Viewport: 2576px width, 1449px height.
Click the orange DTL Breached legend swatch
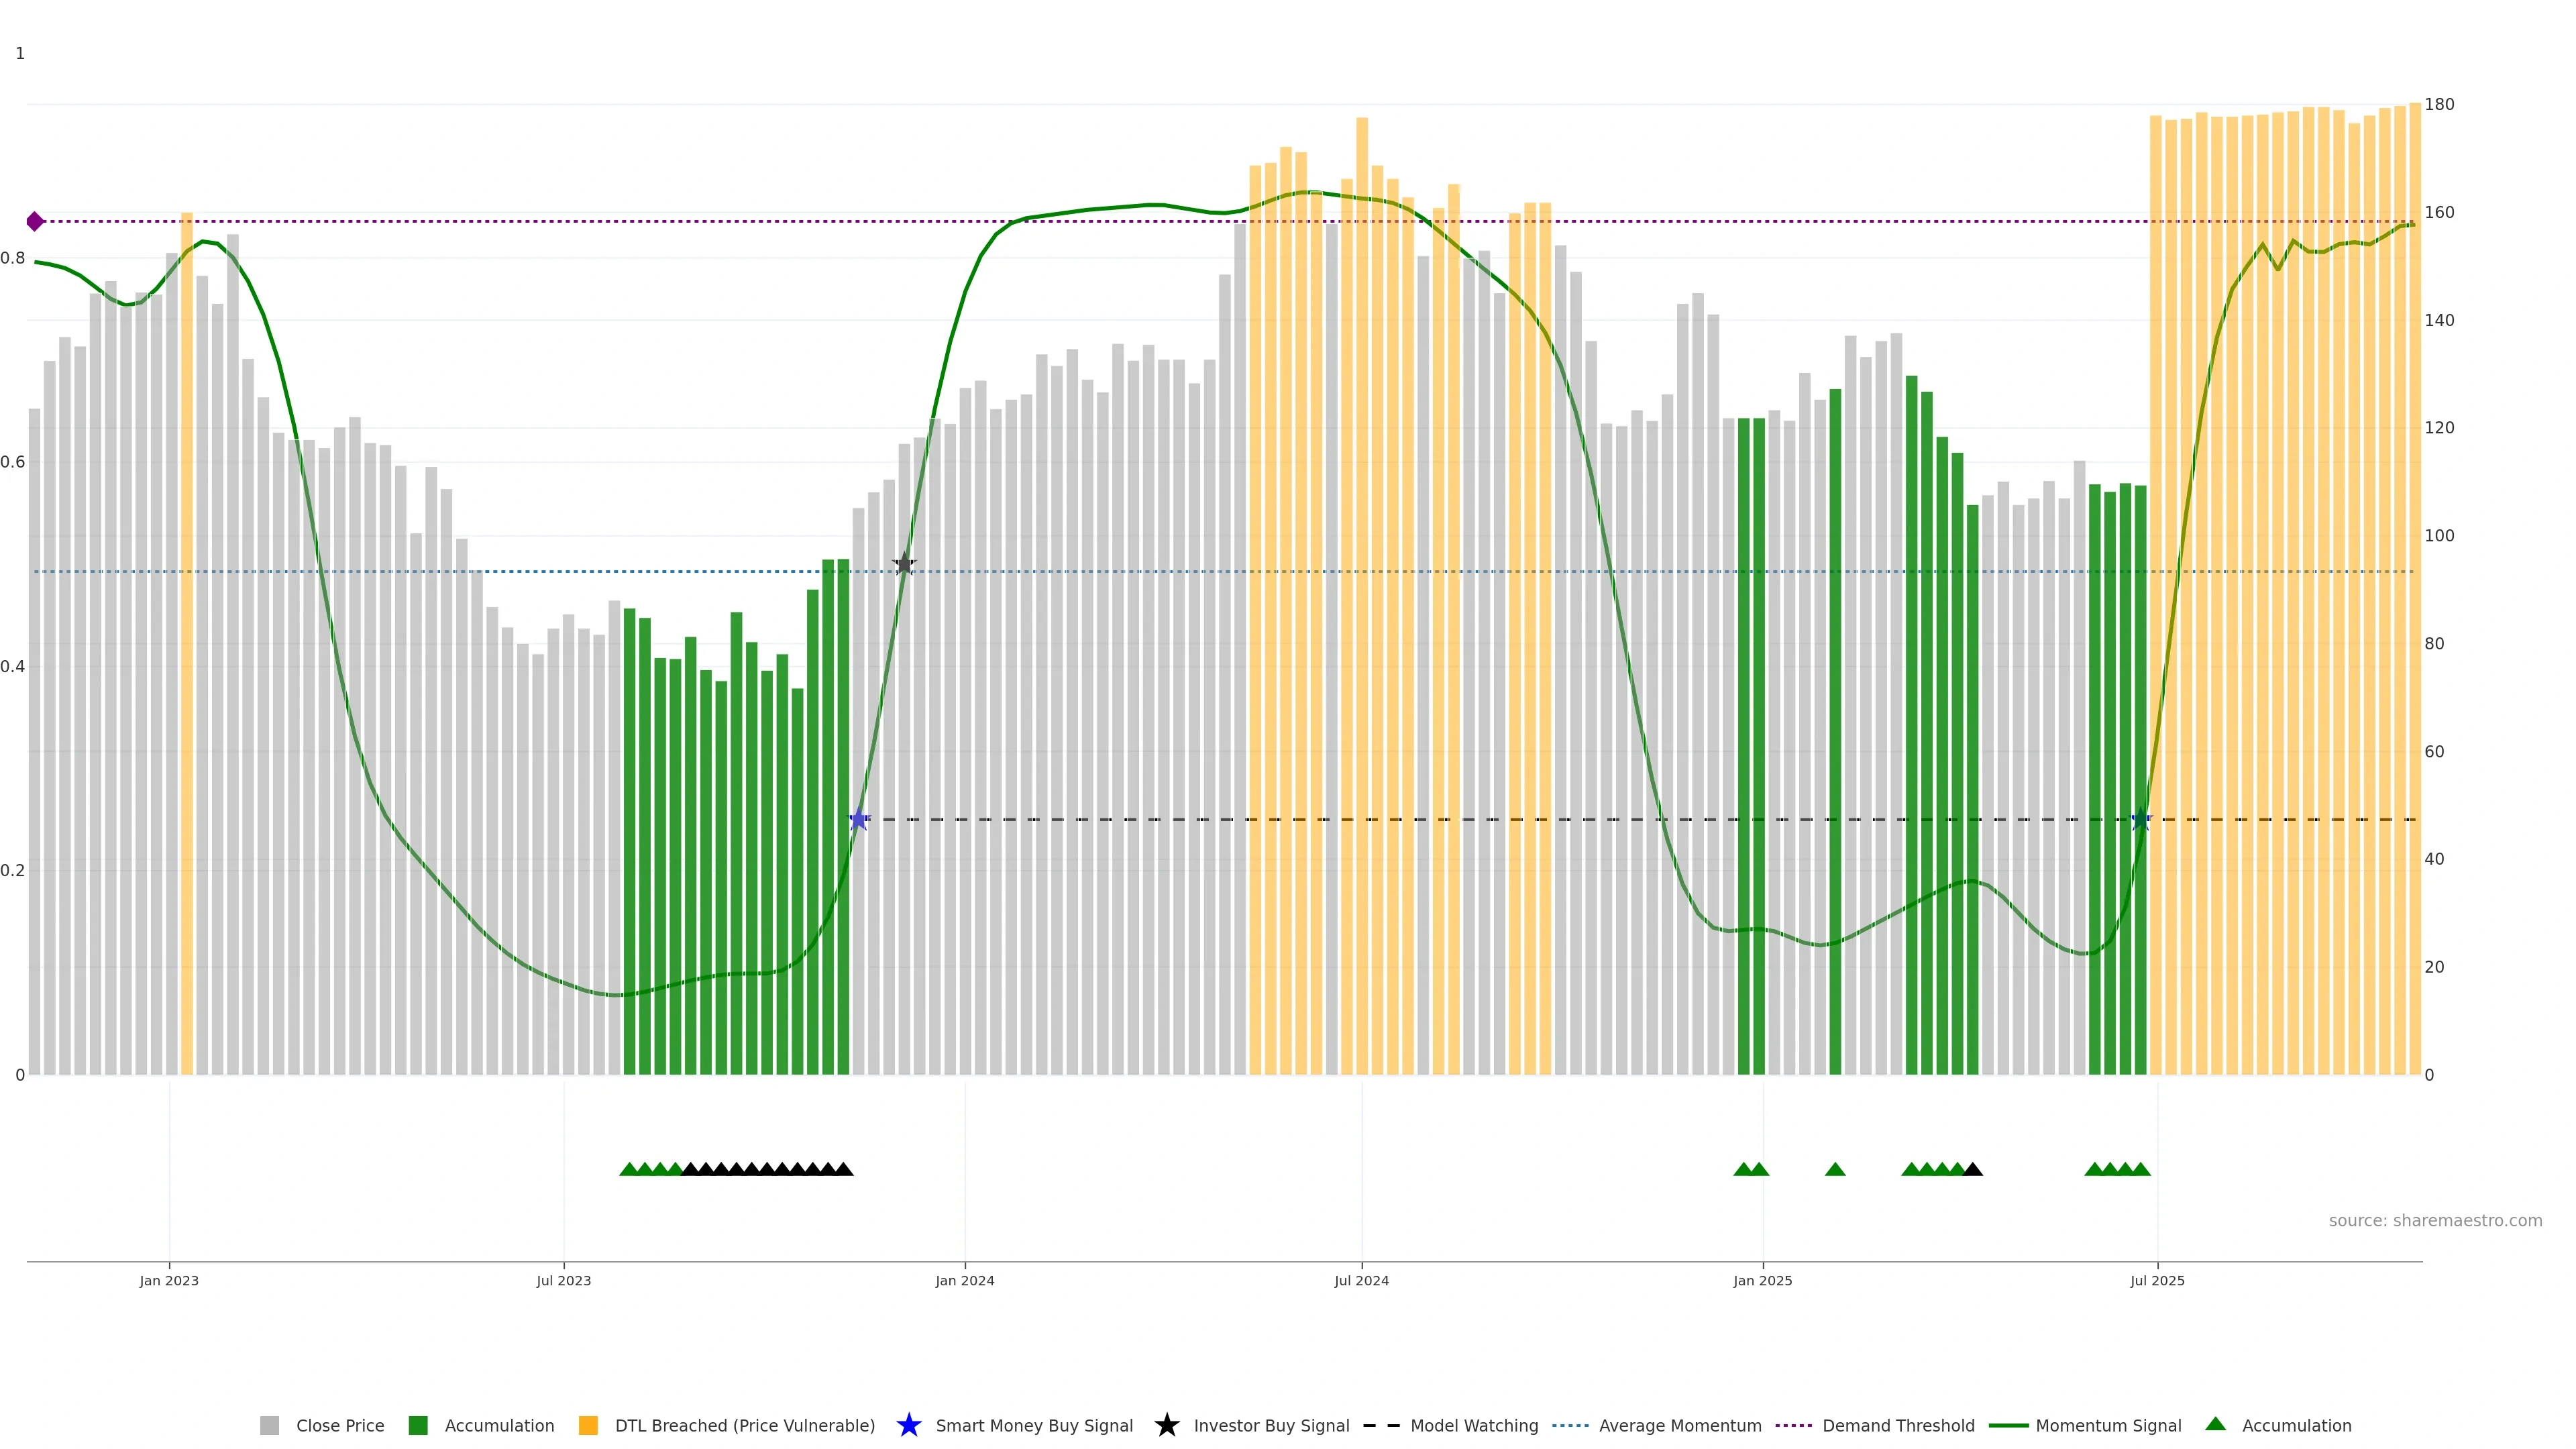pos(588,1425)
